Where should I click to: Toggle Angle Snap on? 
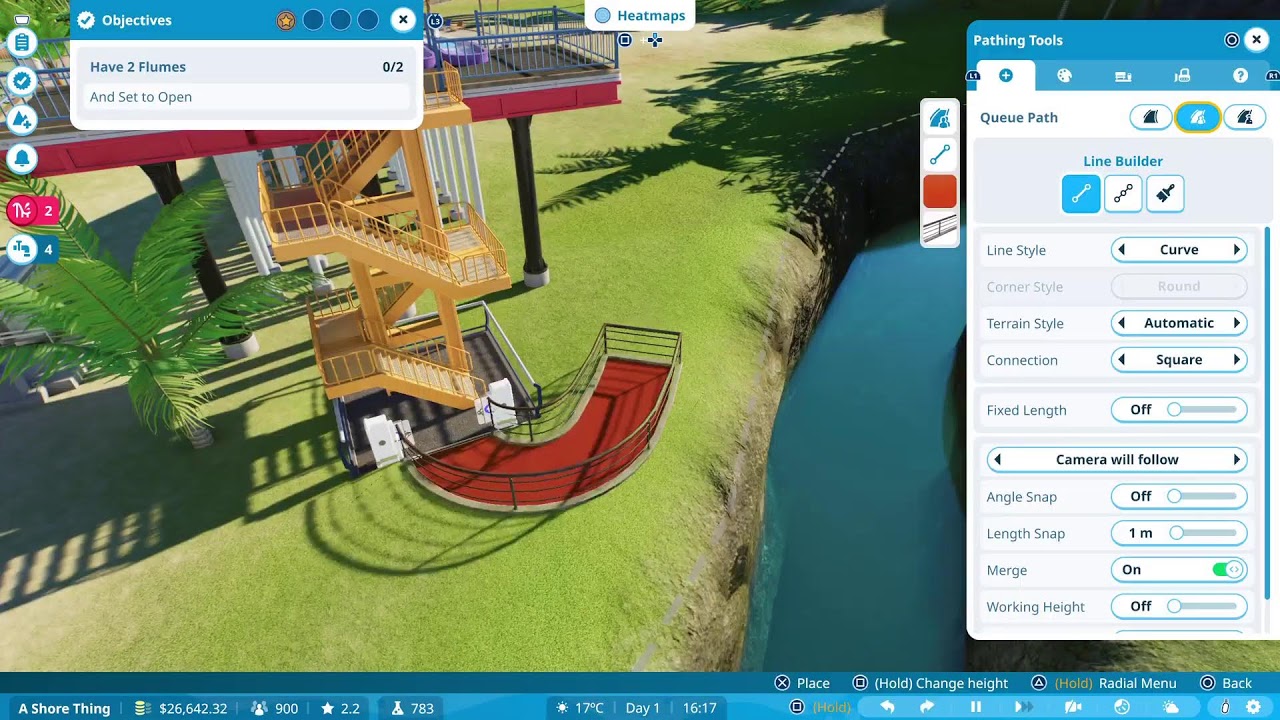1179,496
